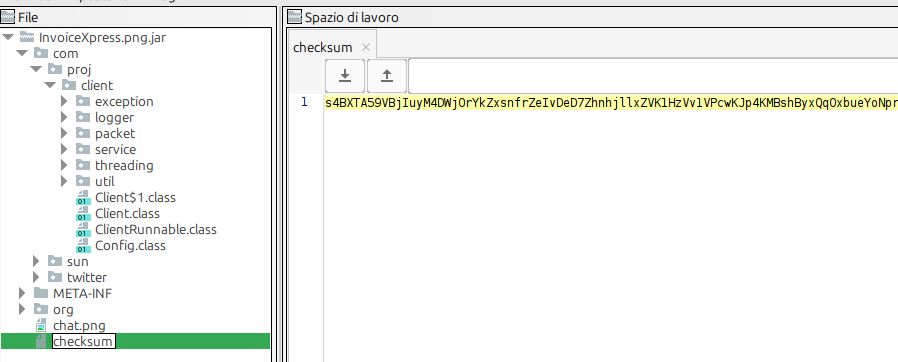Click the upload arrow toolbar button
Viewport: 898px width, 362px height.
[387, 76]
